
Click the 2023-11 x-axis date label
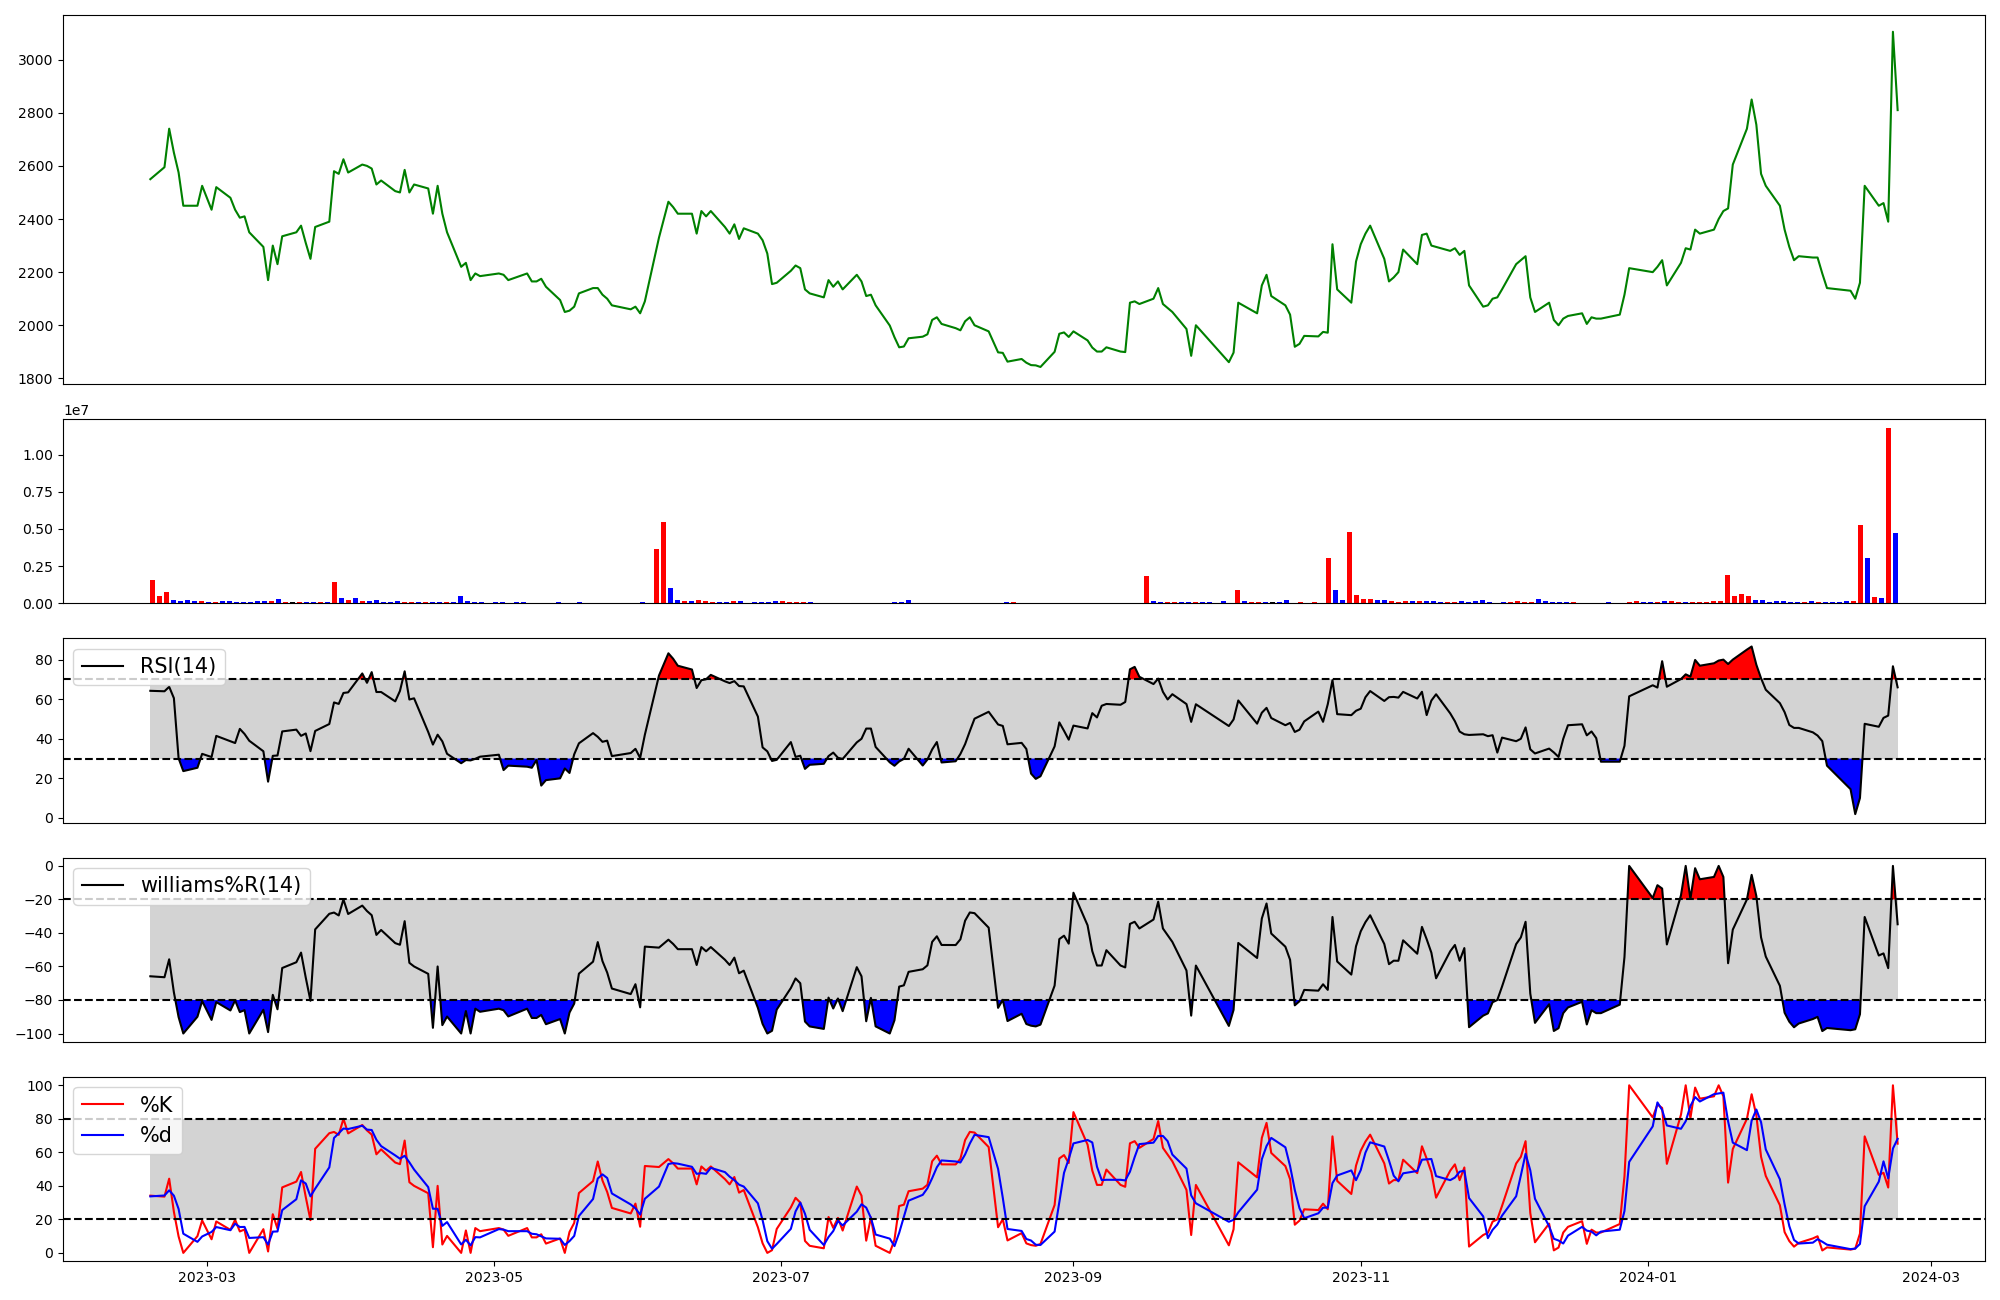1360,1277
